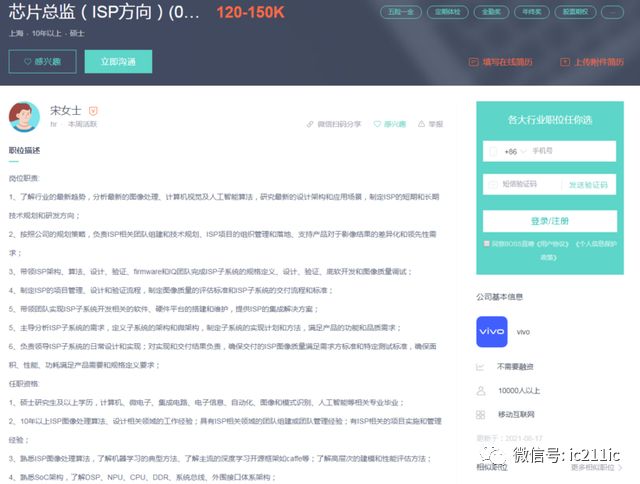Click the vivo company name text
640x484 pixels.
click(x=523, y=332)
